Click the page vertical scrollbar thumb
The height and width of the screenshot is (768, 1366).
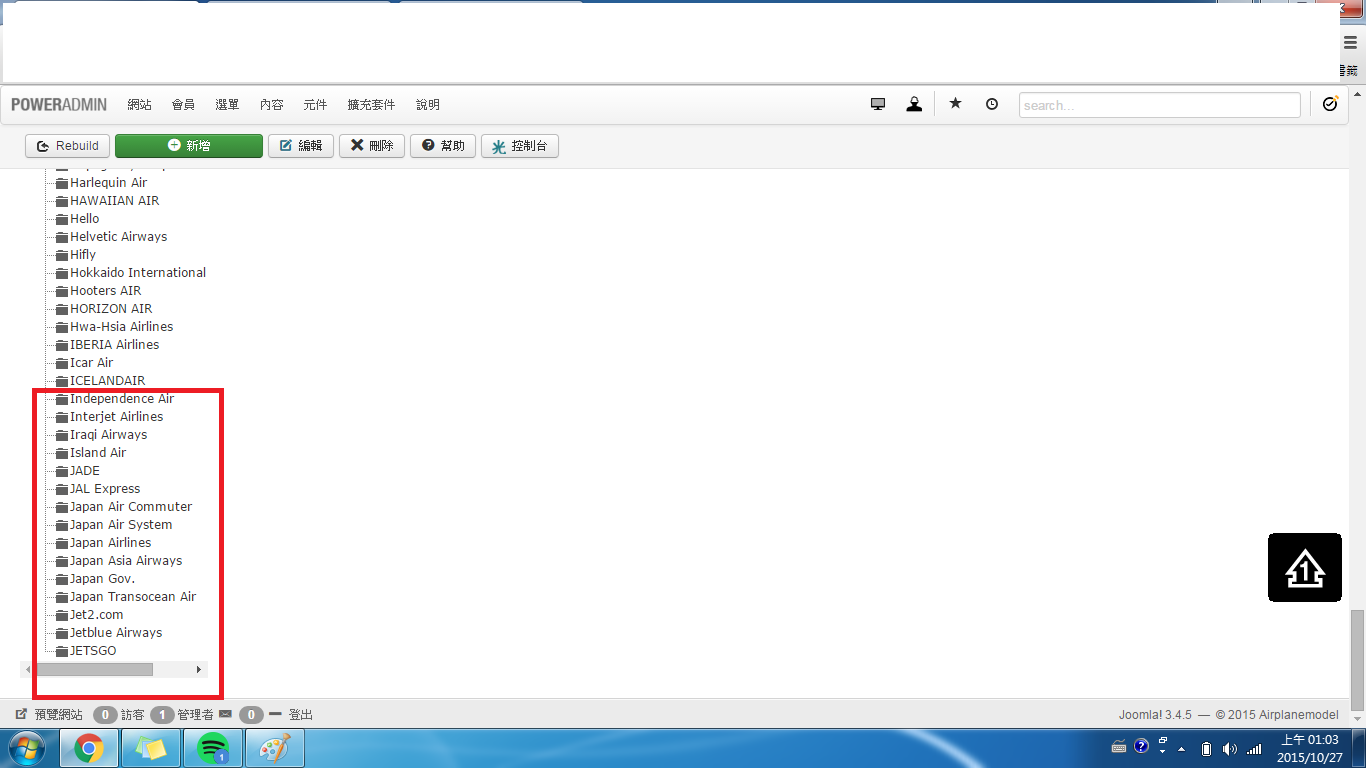pos(1357,660)
